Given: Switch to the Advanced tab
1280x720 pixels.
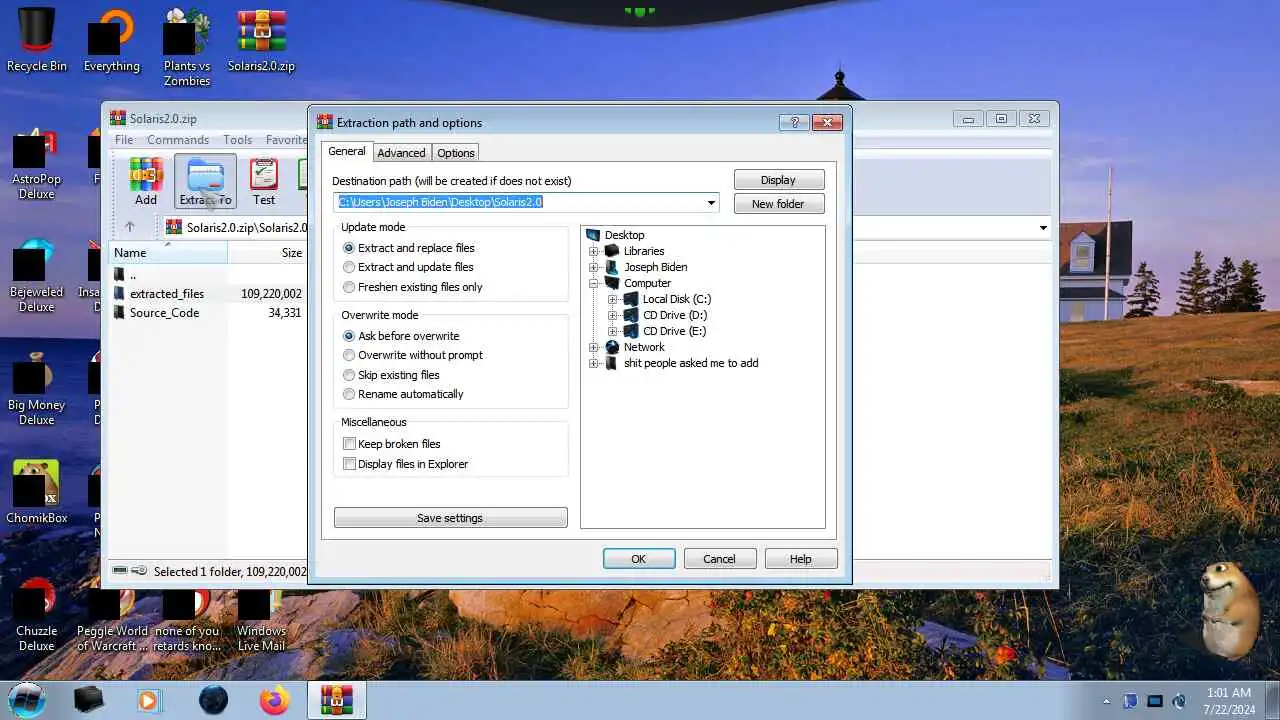Looking at the screenshot, I should 401,153.
